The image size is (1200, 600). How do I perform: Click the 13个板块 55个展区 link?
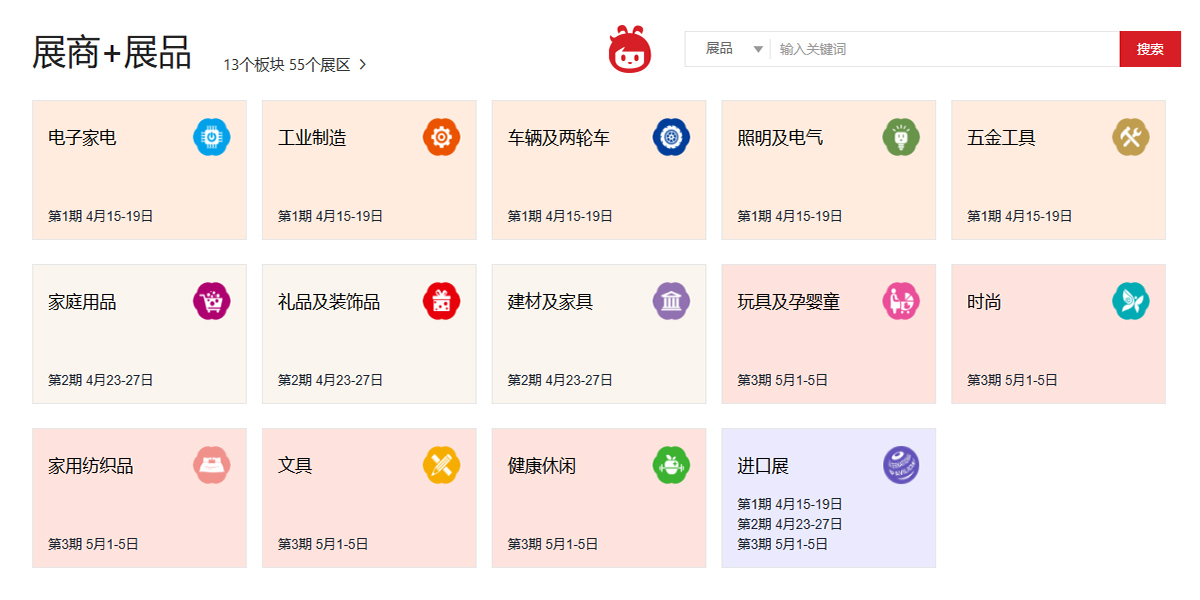click(285, 63)
